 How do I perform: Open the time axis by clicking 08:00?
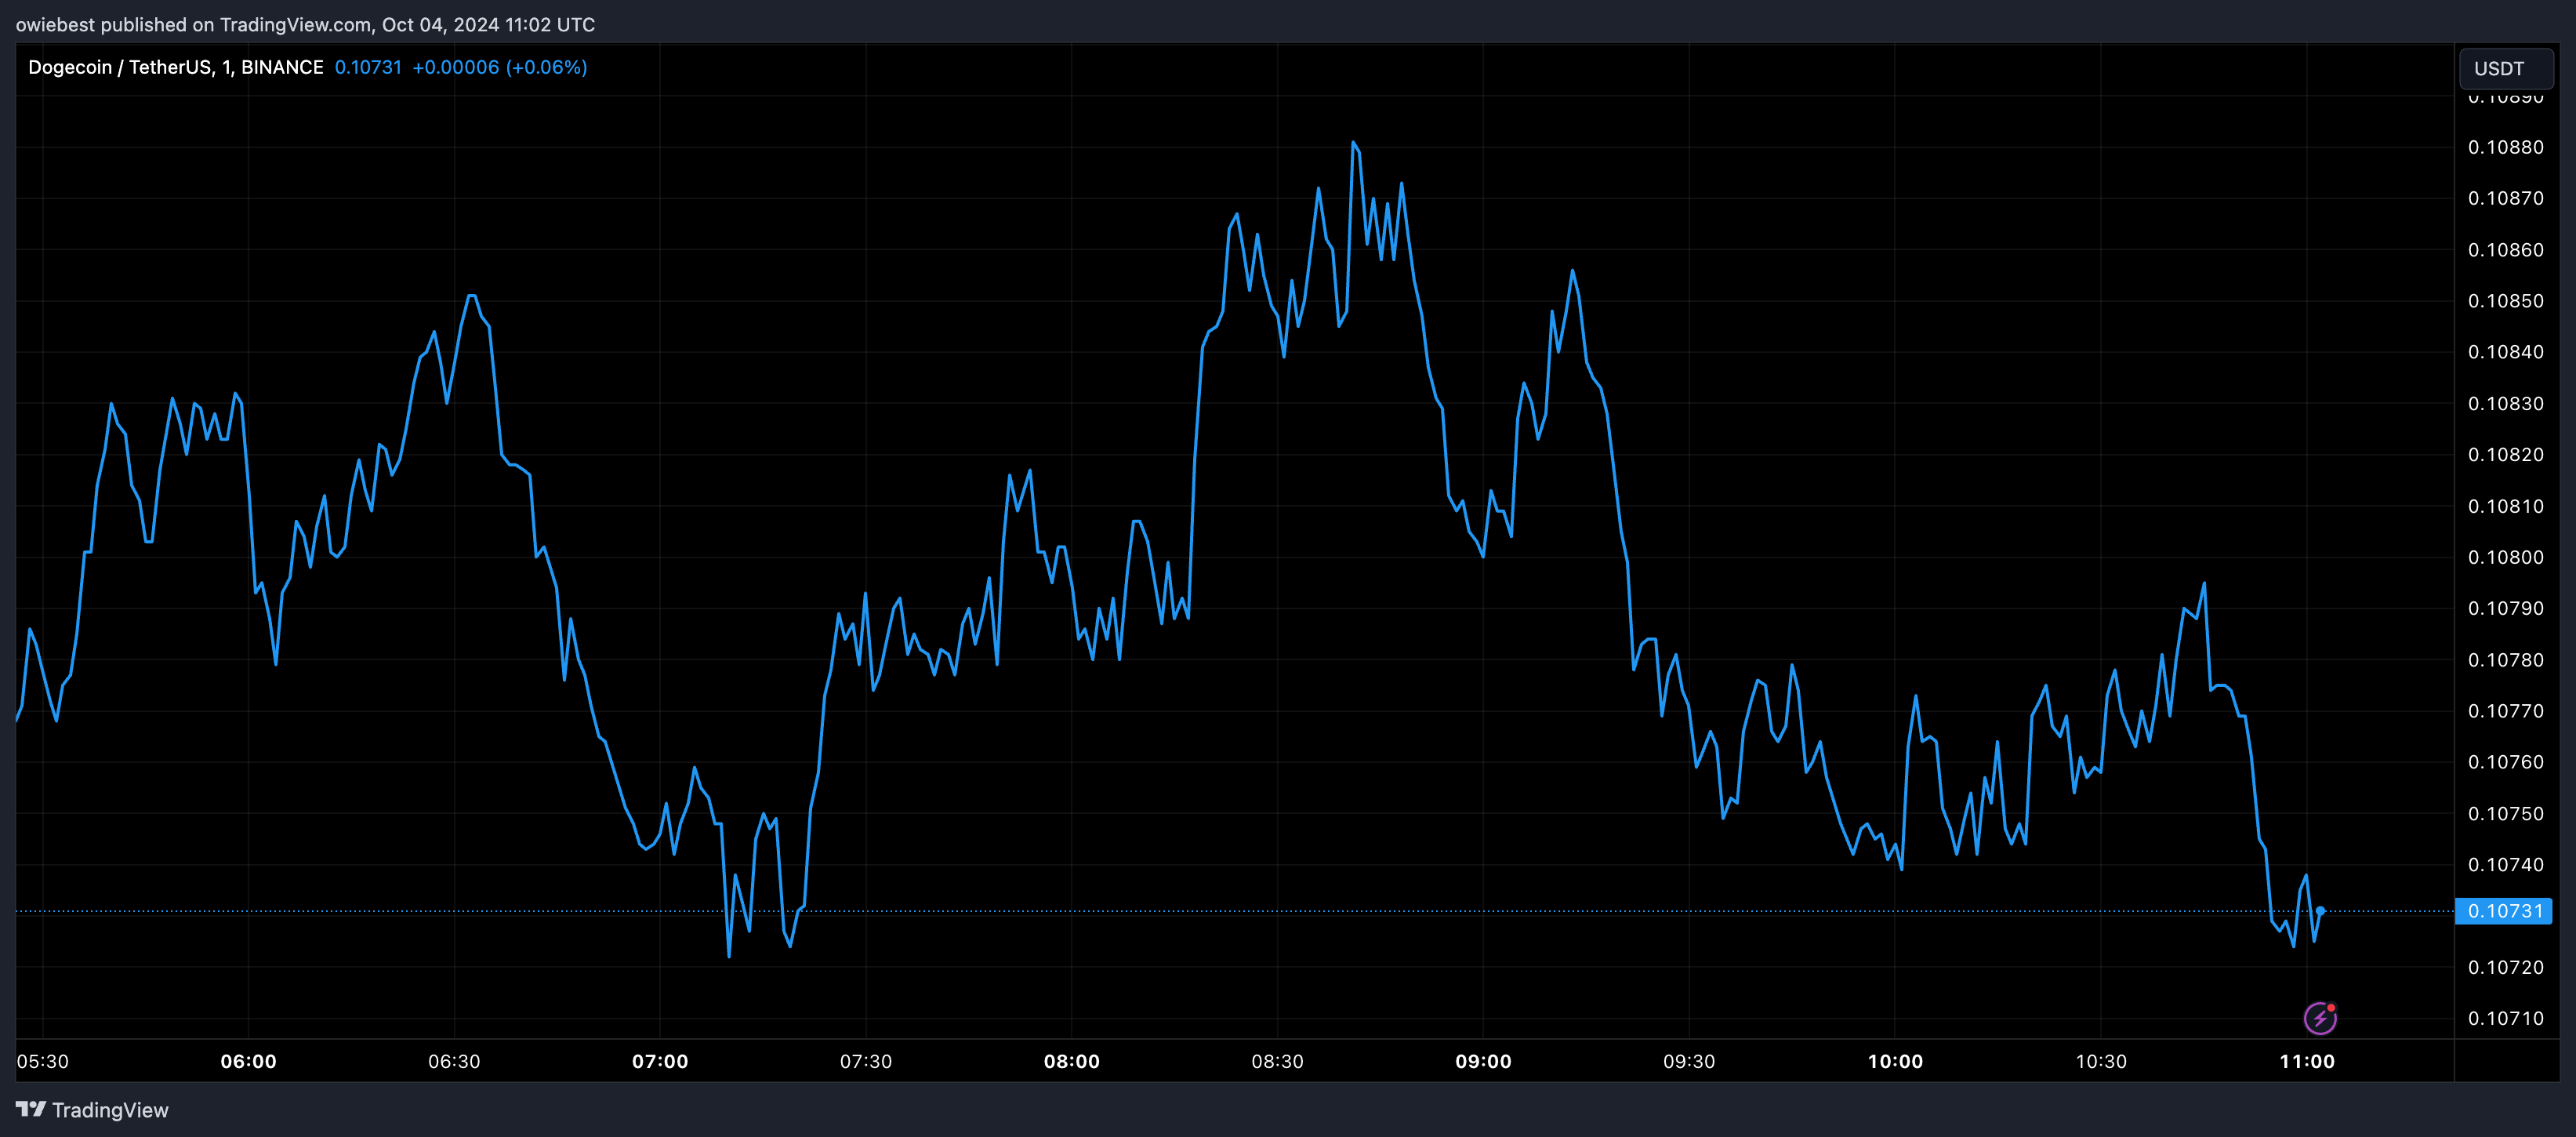coord(1073,1062)
